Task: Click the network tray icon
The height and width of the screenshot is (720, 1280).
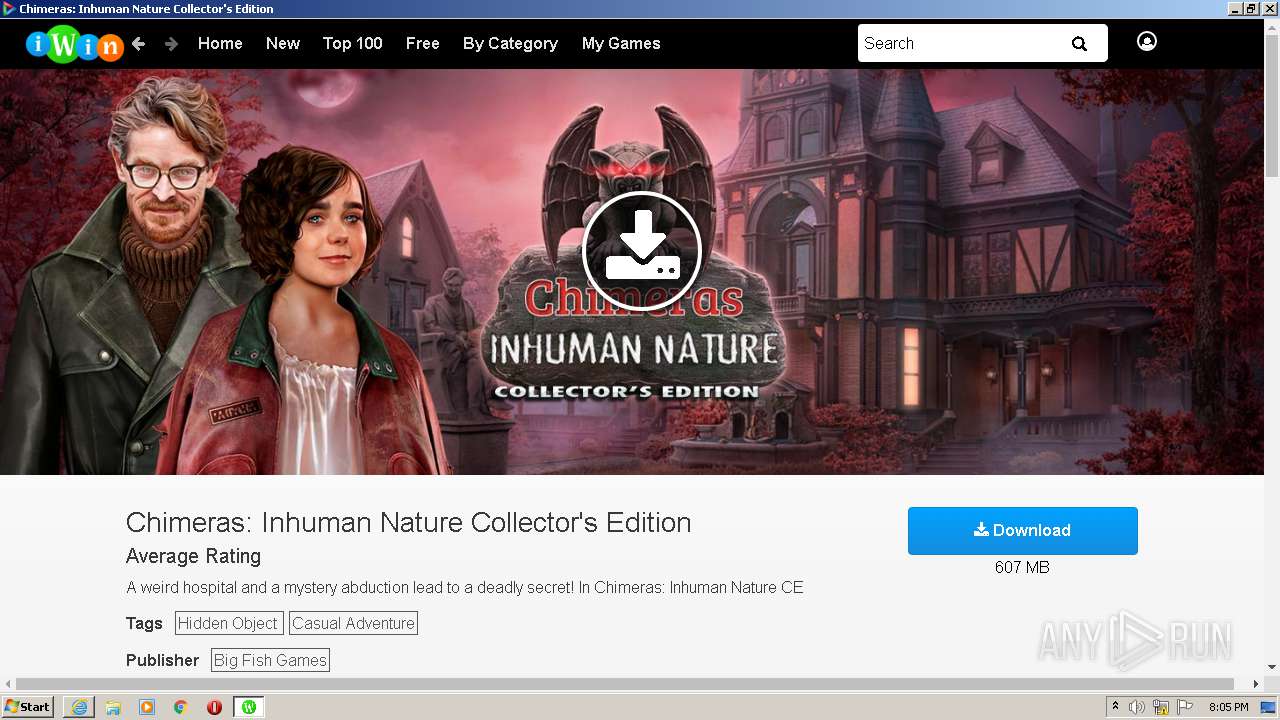Action: 1161,707
